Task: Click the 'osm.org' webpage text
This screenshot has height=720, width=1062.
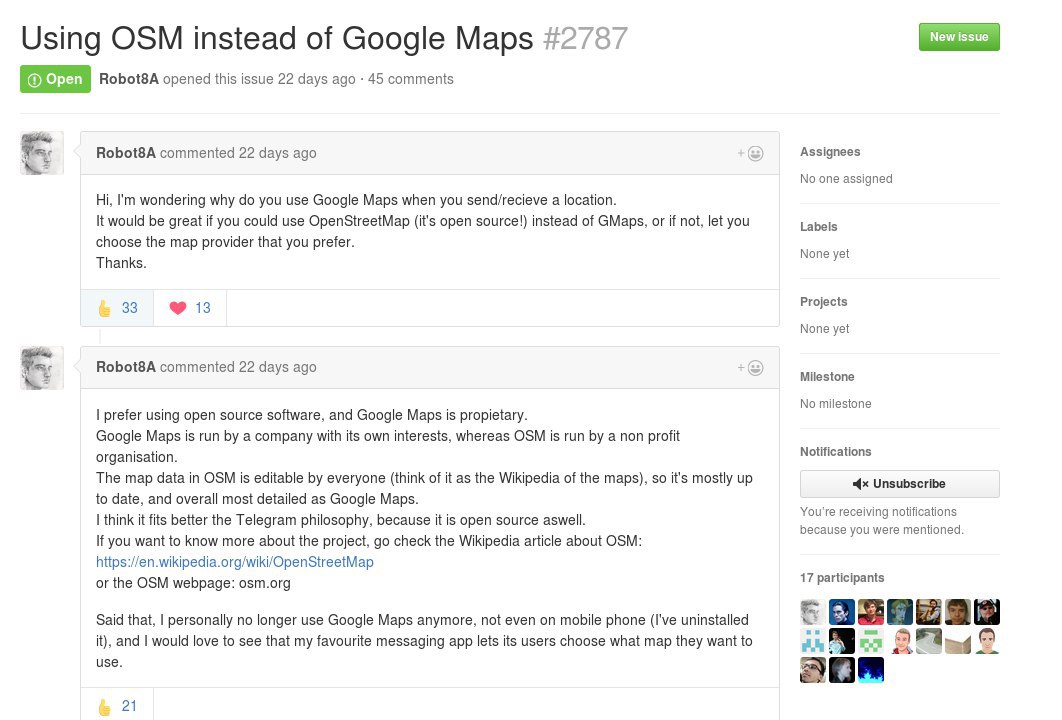Action: 265,583
